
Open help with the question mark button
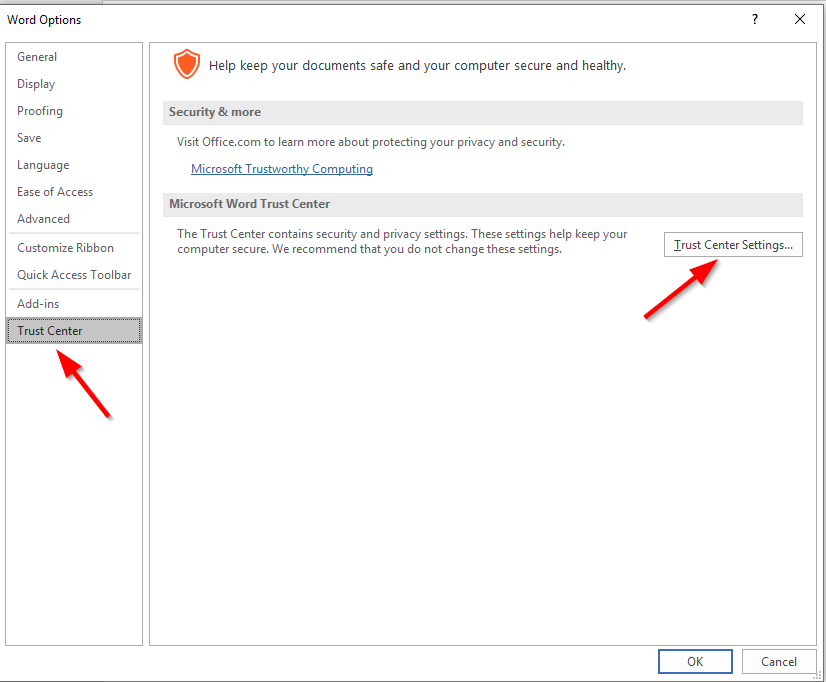(x=755, y=19)
